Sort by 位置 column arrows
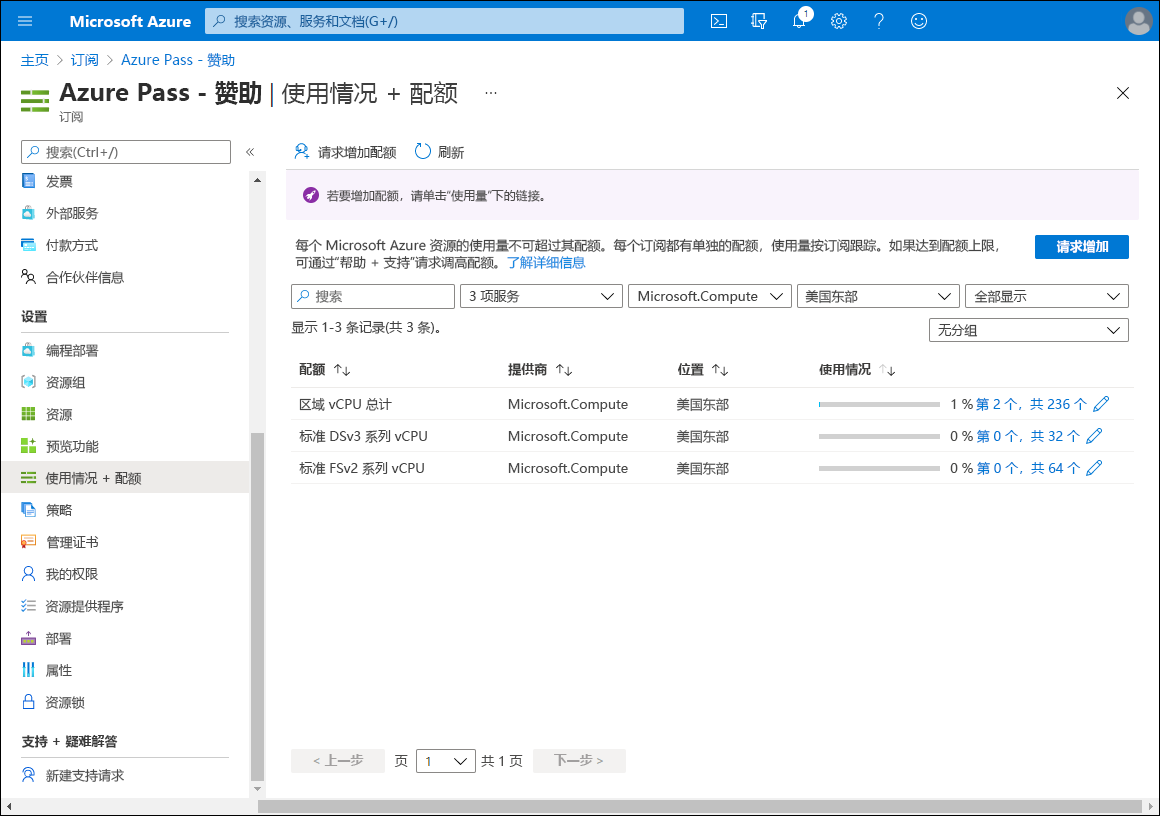 tap(720, 370)
